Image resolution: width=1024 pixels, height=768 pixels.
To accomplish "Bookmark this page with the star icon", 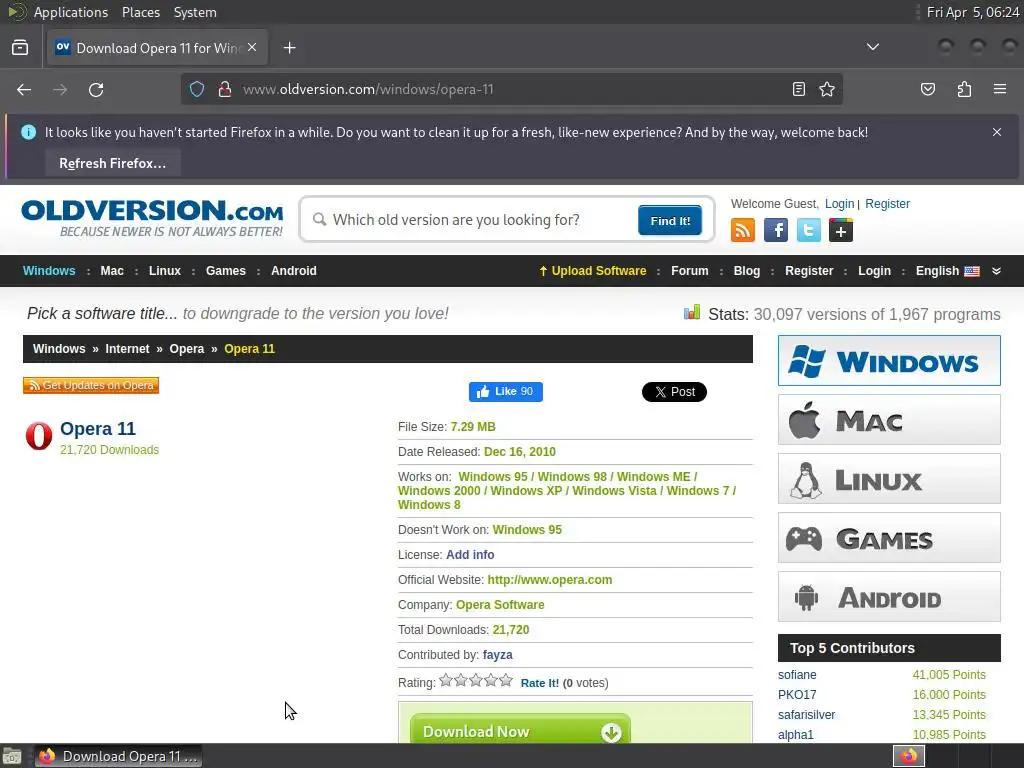I will [x=827, y=89].
